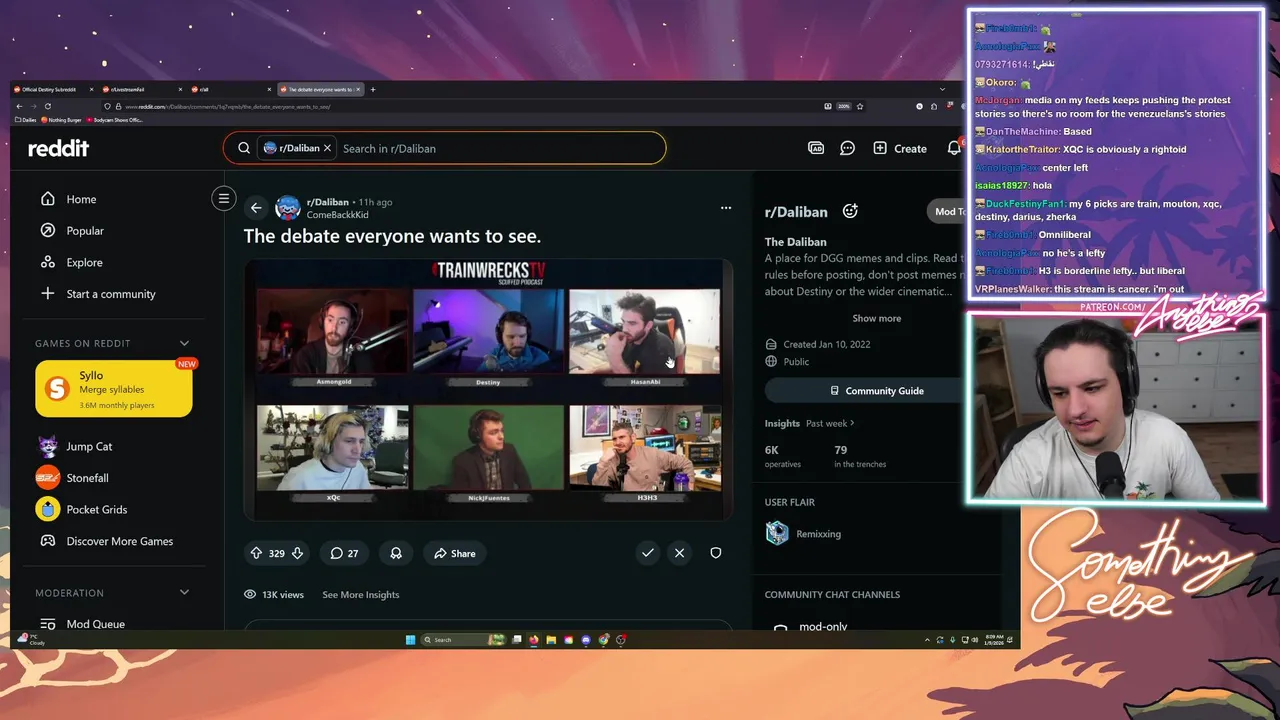Click the r/Daliban sidebar title

pyautogui.click(x=796, y=212)
